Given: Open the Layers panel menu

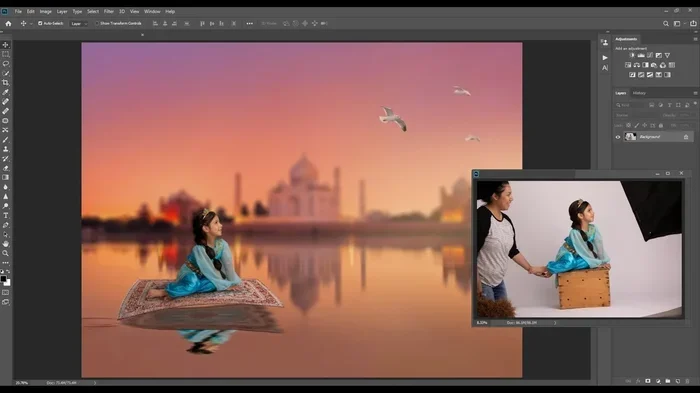Looking at the screenshot, I should 695,93.
